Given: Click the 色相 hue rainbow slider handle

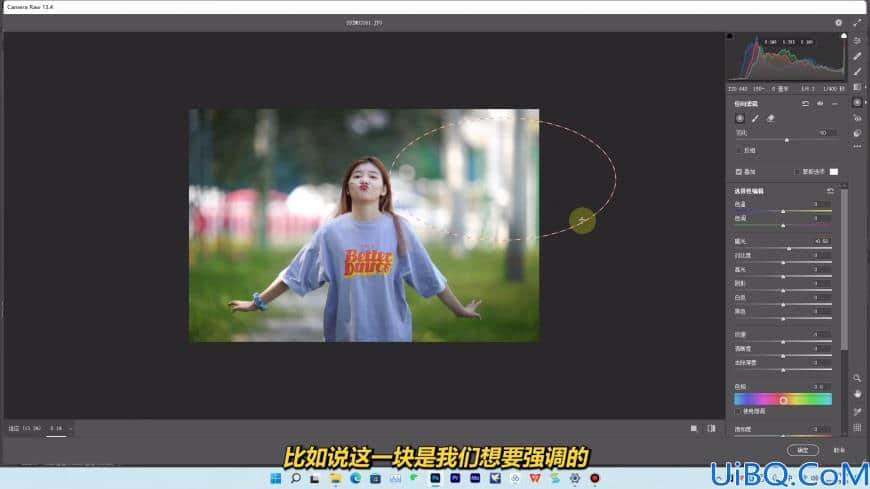Looking at the screenshot, I should coord(783,400).
